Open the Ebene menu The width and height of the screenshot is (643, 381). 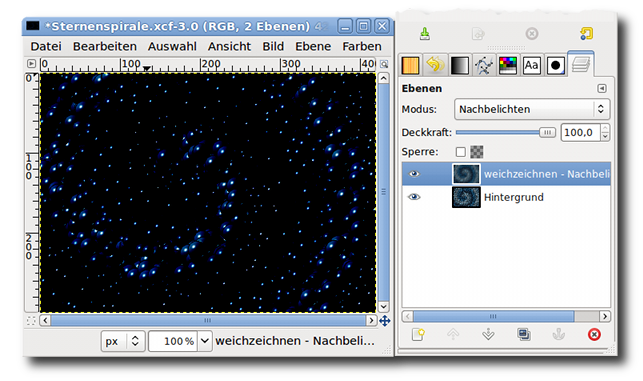[x=313, y=46]
